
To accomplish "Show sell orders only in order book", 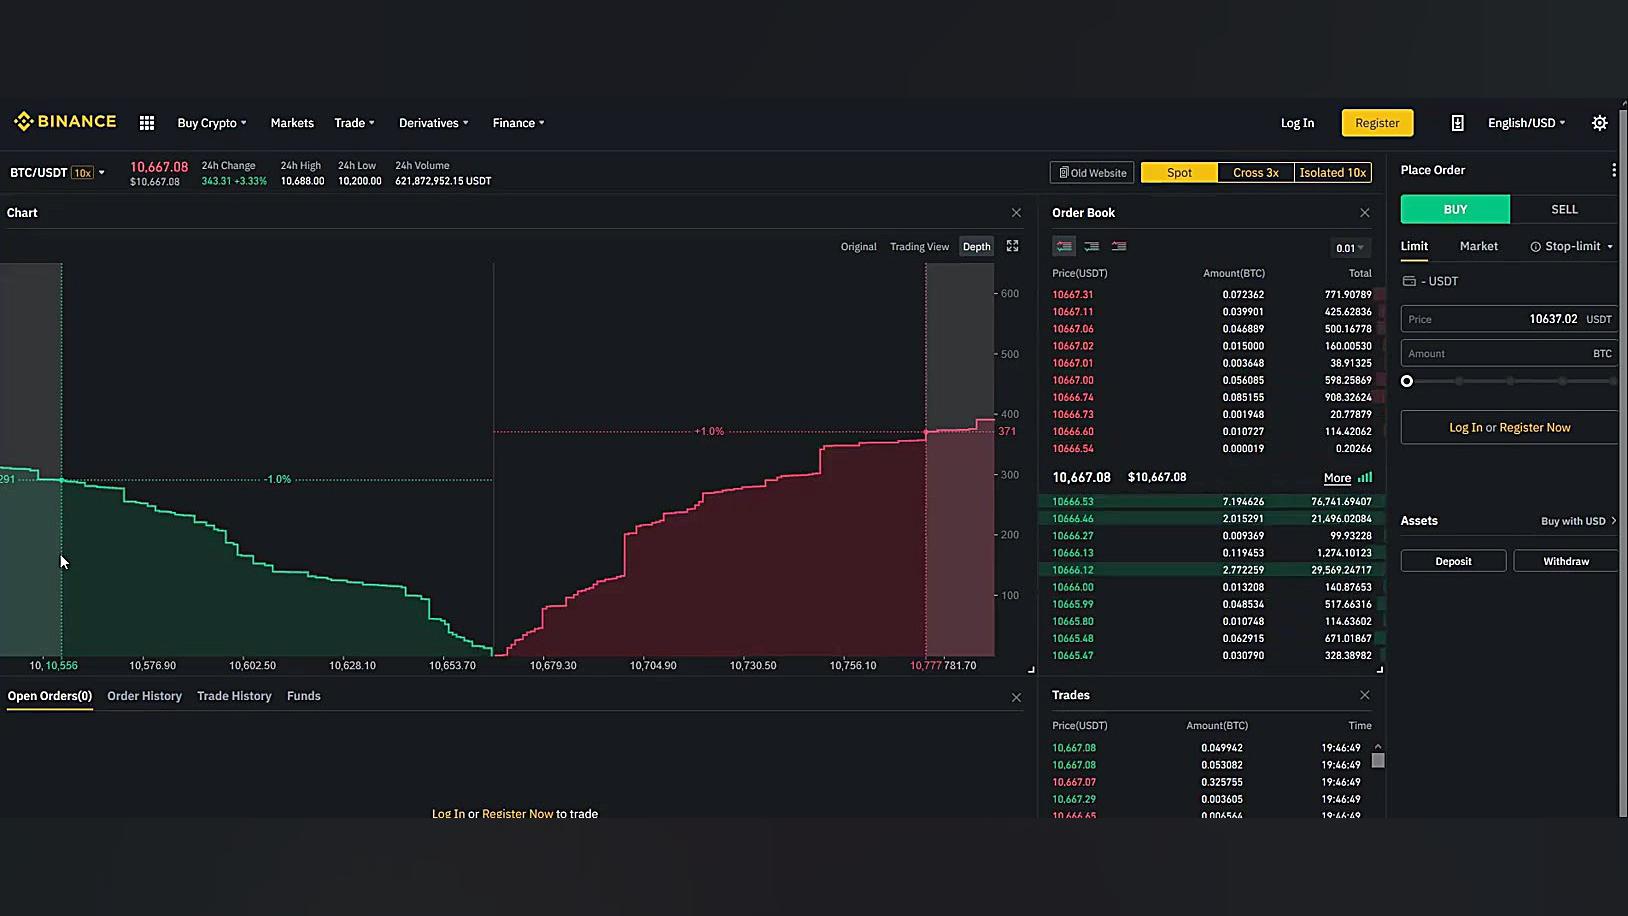I will click(x=1119, y=246).
